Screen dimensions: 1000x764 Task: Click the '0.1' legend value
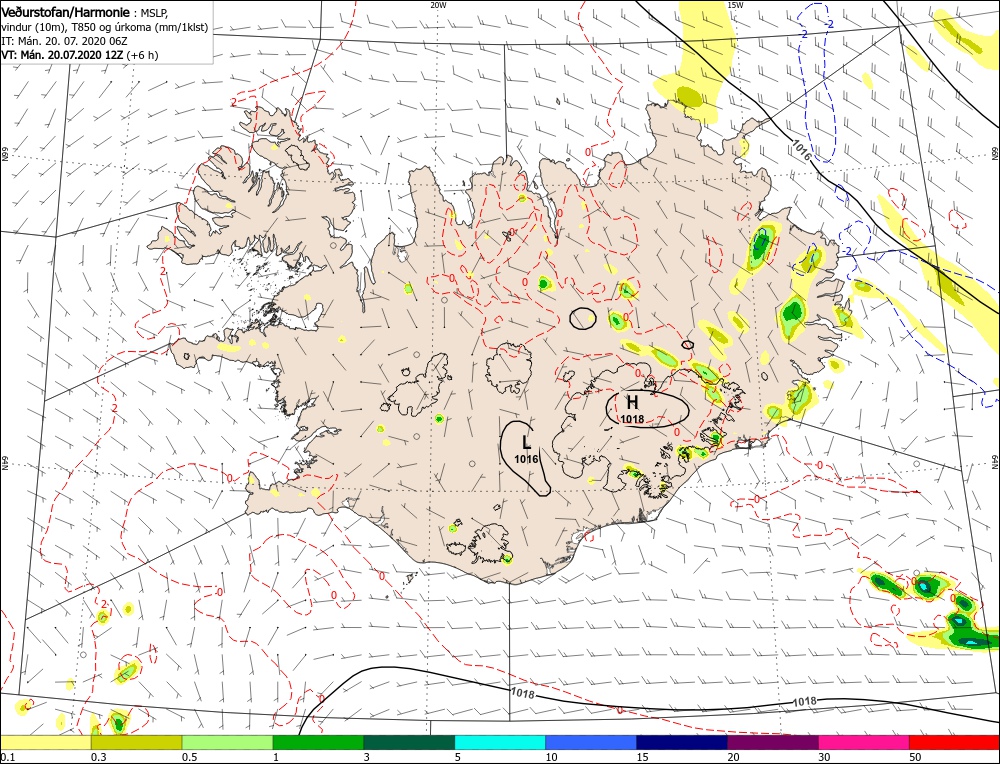[x=6, y=757]
